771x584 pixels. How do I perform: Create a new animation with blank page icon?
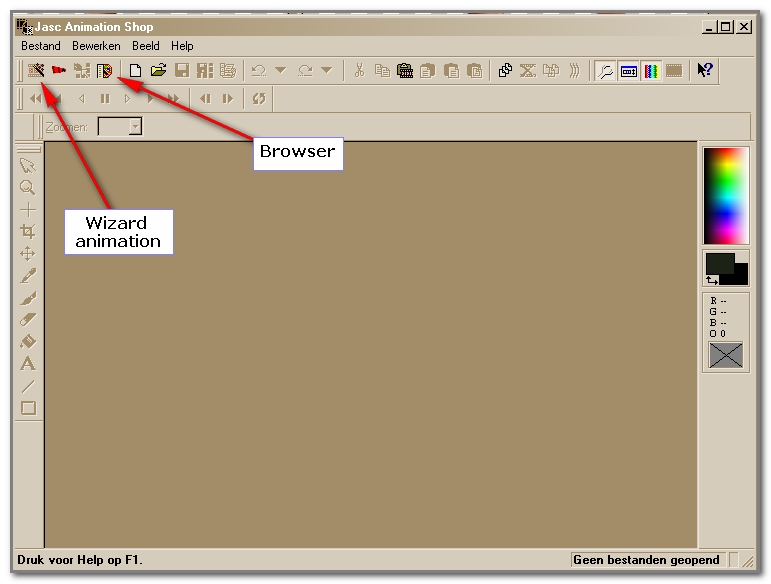pos(135,71)
